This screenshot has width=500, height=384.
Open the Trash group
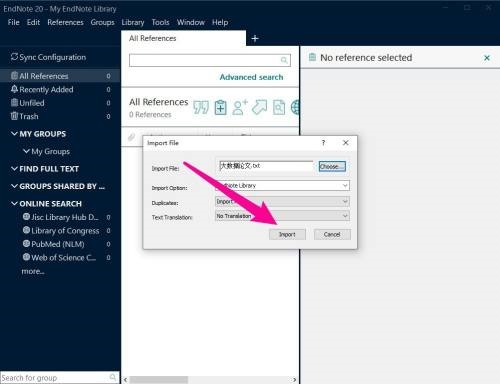coord(60,116)
